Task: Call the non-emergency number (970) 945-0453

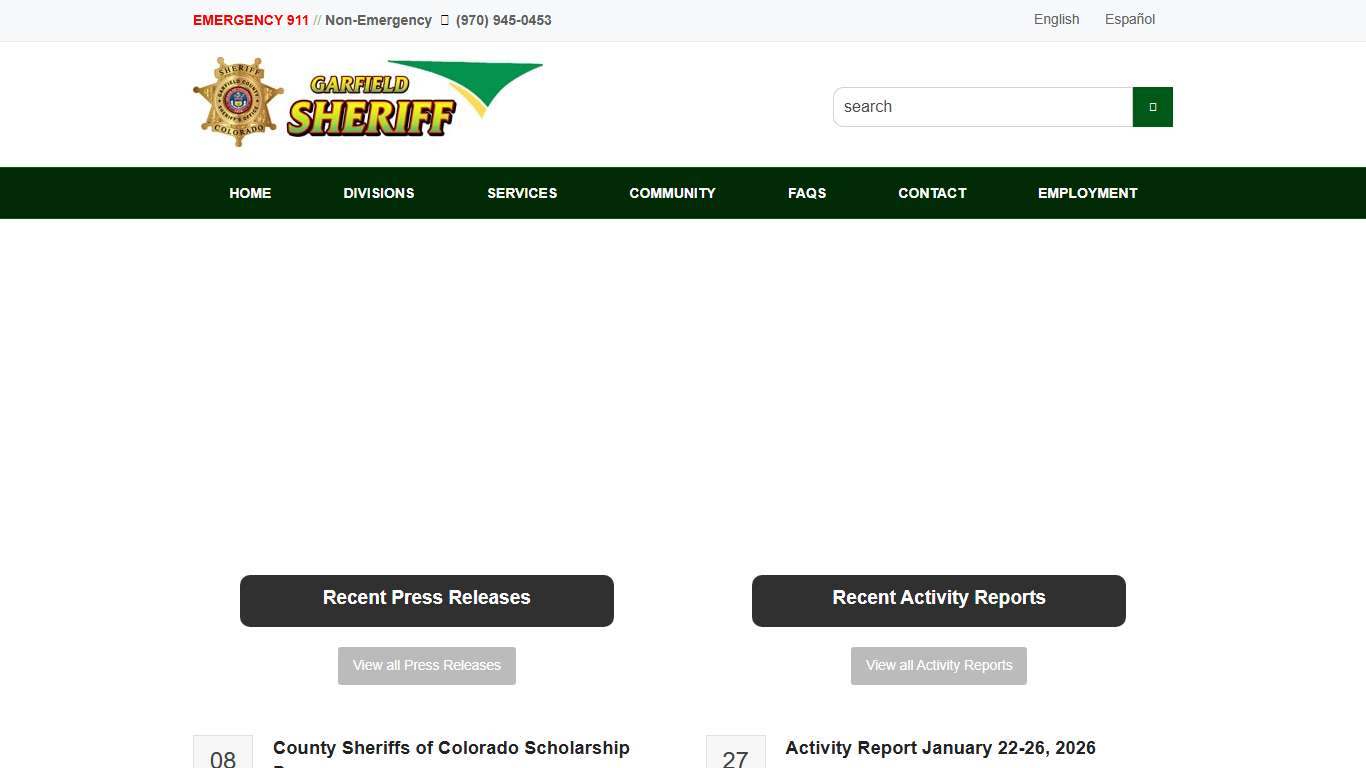Action: point(504,19)
